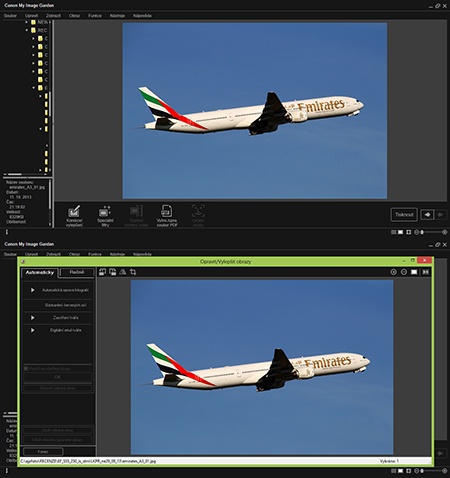
Task: Click the previous image arrow button
Action: tap(427, 215)
